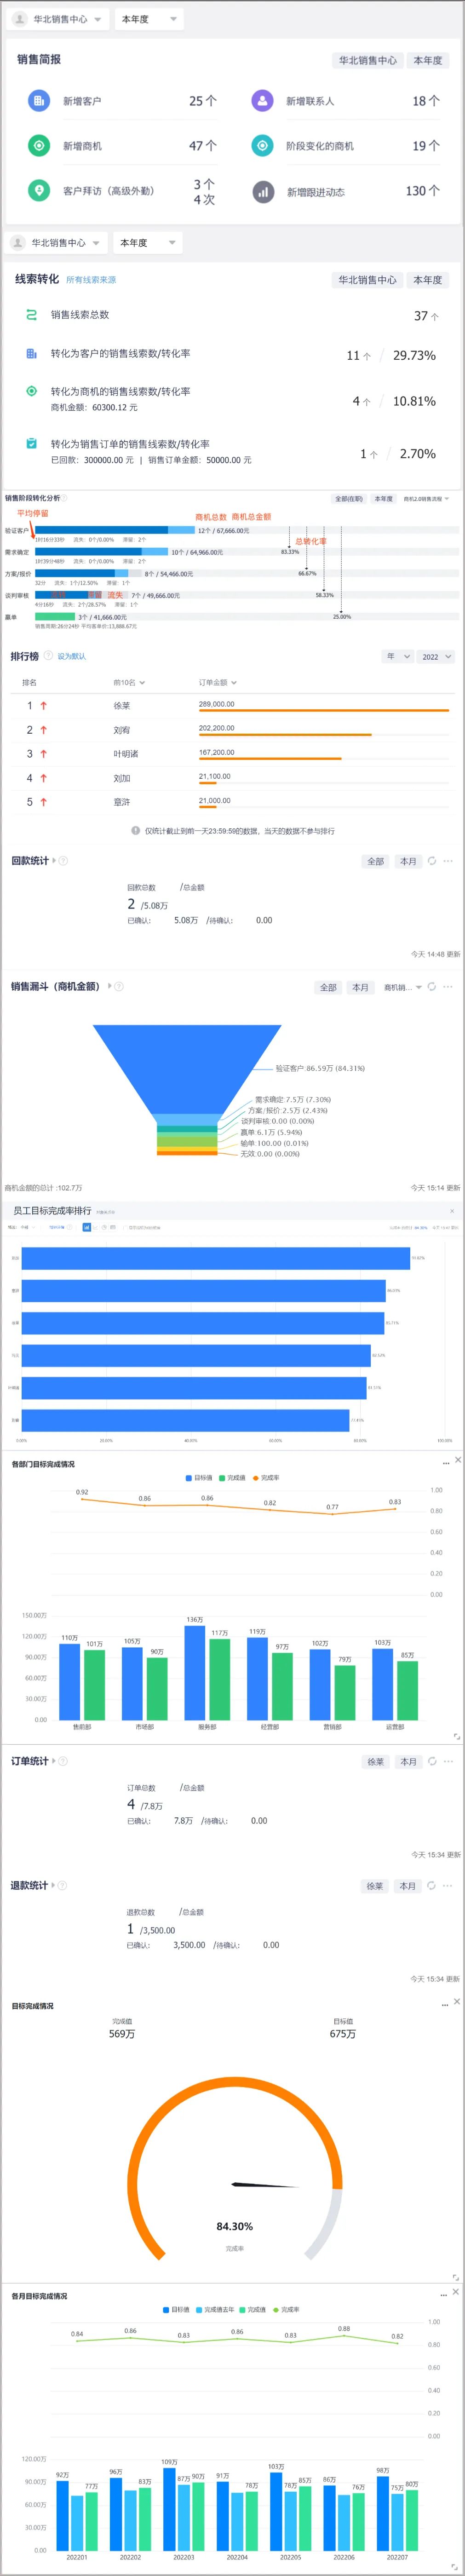
Task: Click the refresh icon in 销售漏斗
Action: click(431, 987)
